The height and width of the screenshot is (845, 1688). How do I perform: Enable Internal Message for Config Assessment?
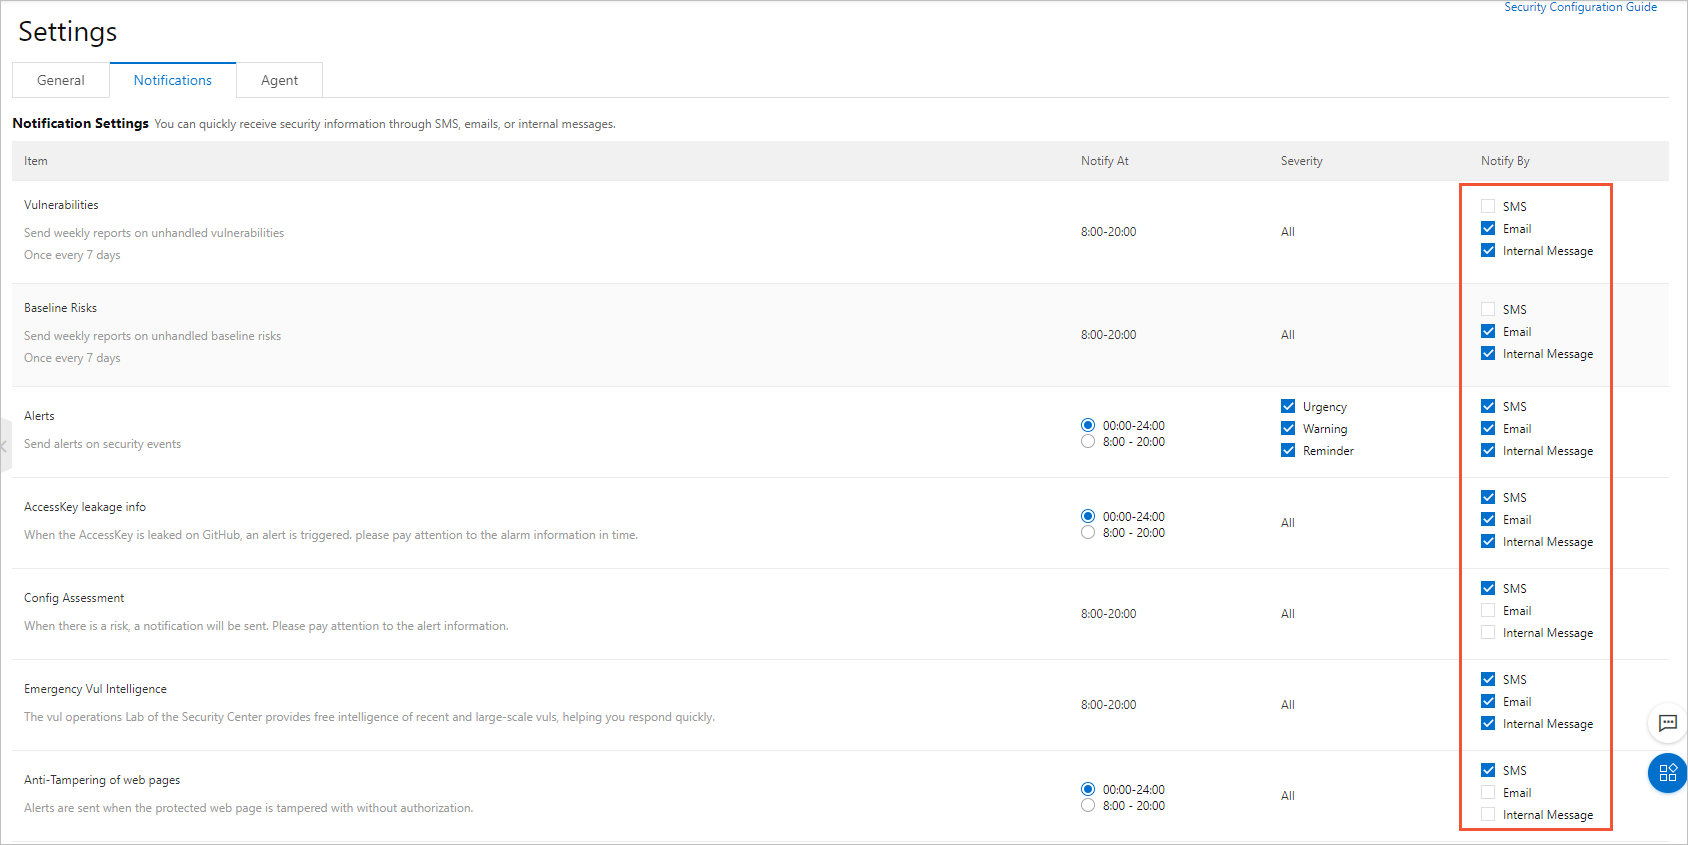tap(1488, 632)
